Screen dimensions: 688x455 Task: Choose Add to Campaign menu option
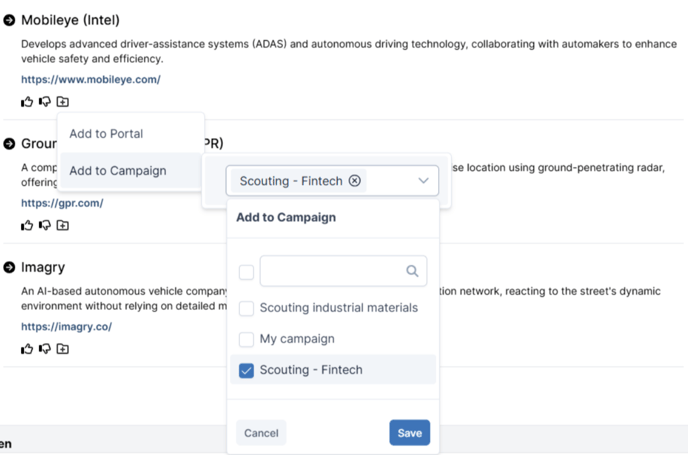click(131, 171)
